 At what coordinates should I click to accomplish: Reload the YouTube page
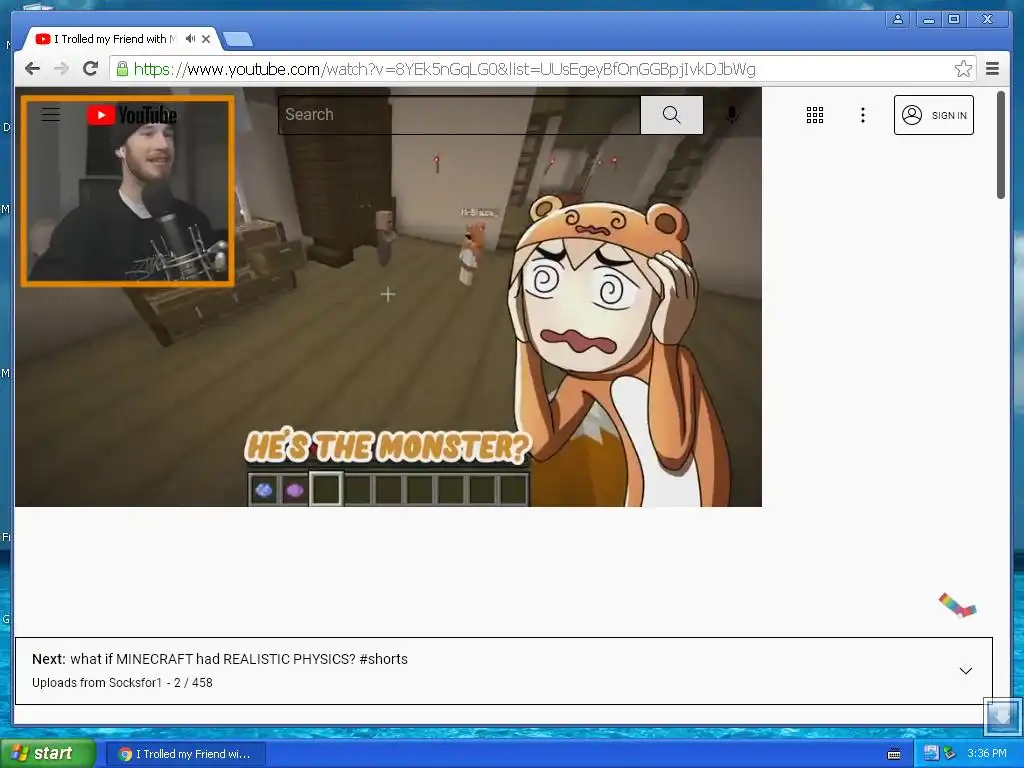(x=91, y=69)
